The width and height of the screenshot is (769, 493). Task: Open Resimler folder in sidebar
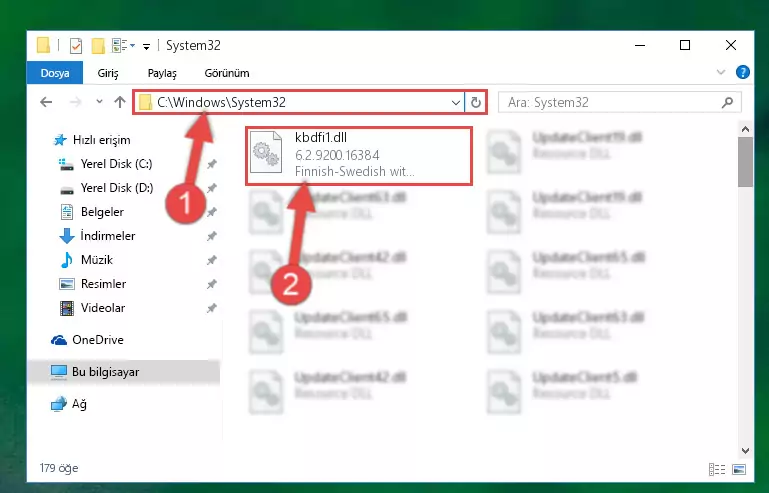pos(103,284)
